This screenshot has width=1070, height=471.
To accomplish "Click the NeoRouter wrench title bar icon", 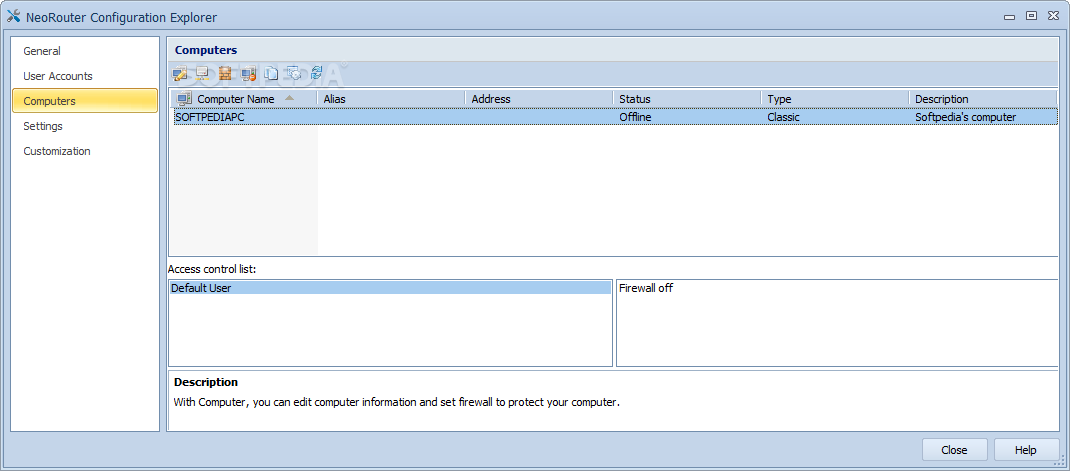I will click(13, 16).
